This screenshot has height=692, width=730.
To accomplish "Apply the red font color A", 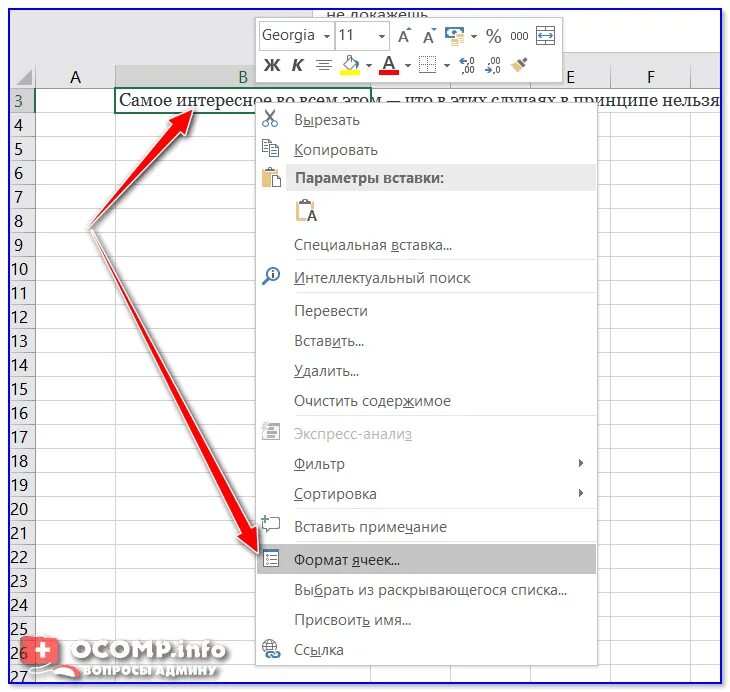I will tap(389, 65).
